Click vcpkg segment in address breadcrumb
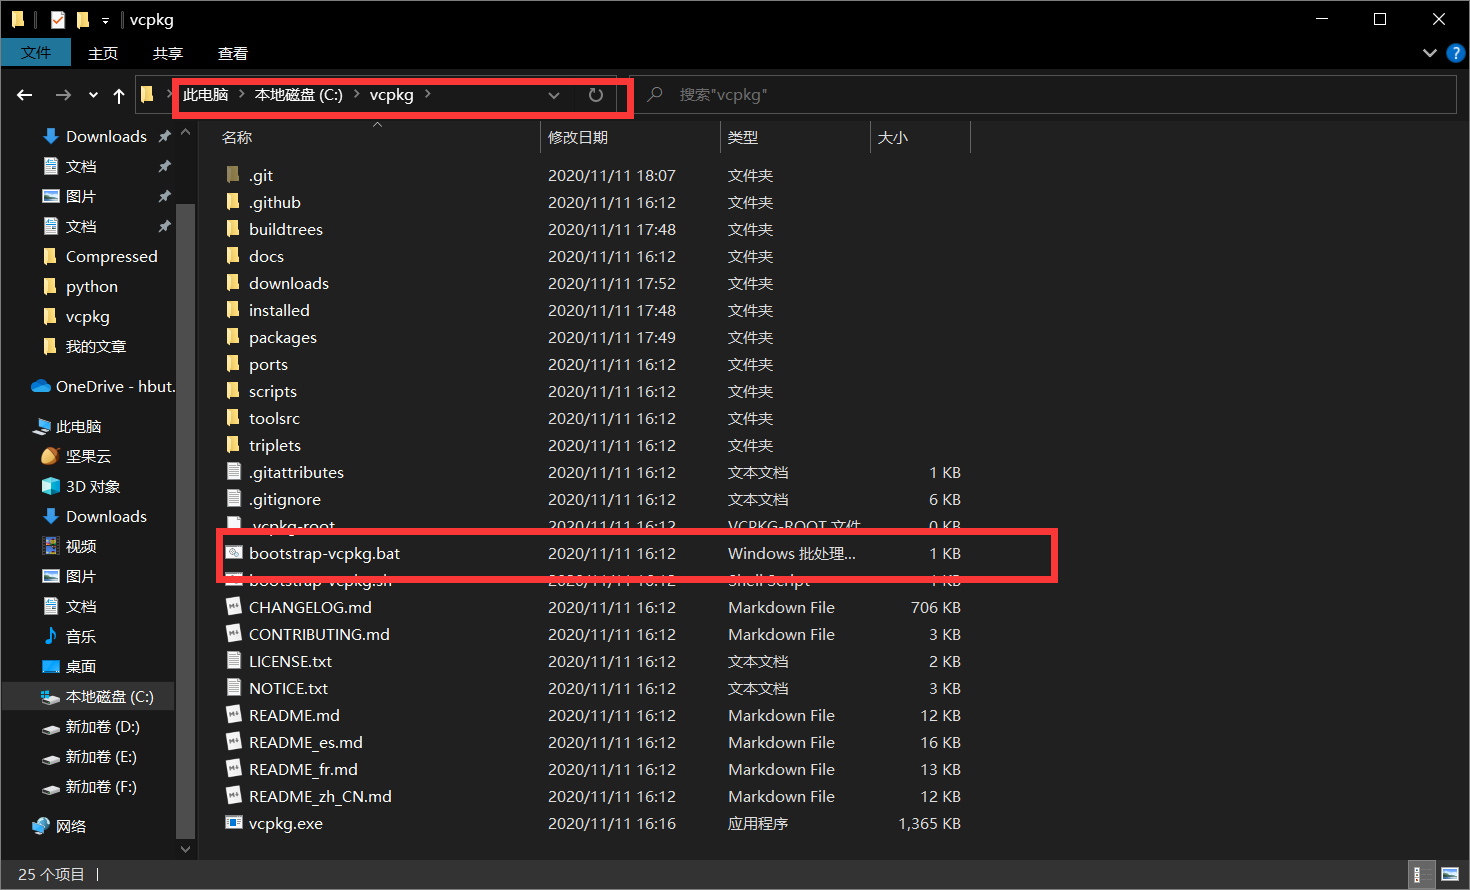Viewport: 1470px width, 890px height. (x=391, y=95)
